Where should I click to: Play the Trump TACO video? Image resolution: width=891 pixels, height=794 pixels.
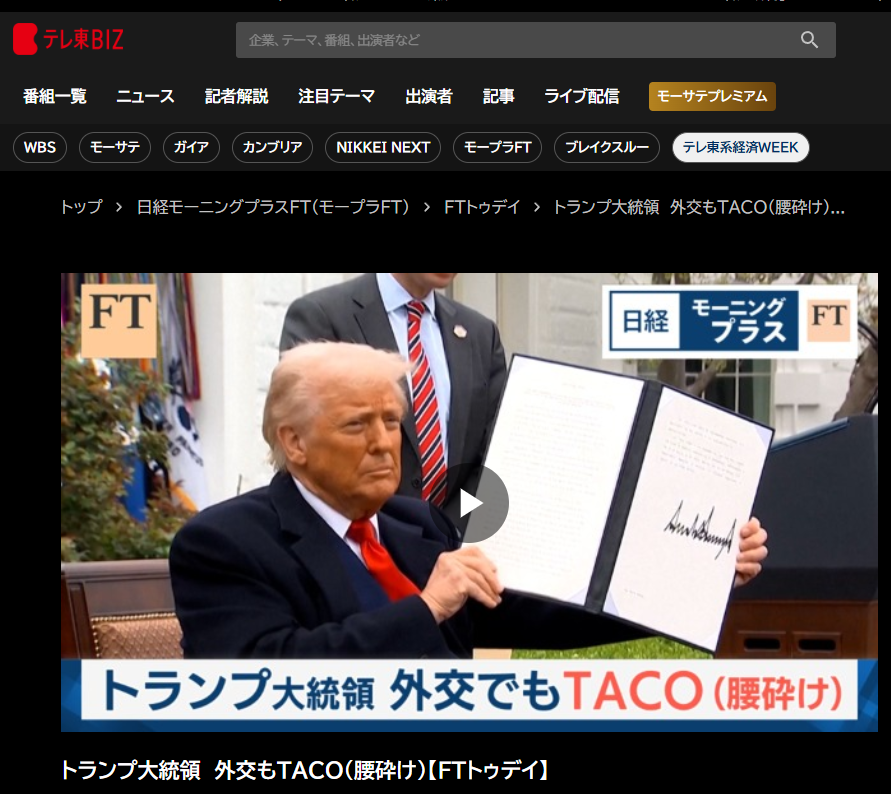(x=470, y=503)
